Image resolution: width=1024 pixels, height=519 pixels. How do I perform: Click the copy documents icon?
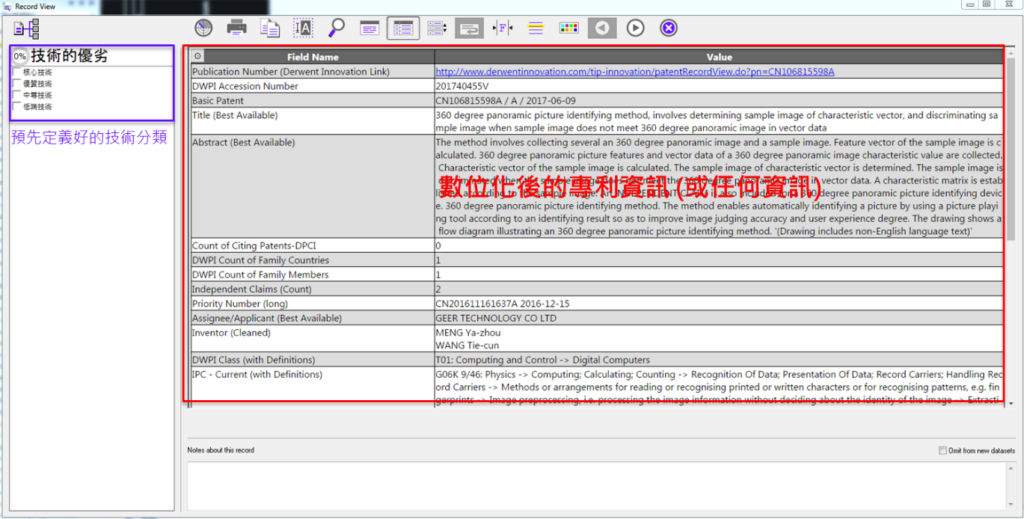[269, 27]
